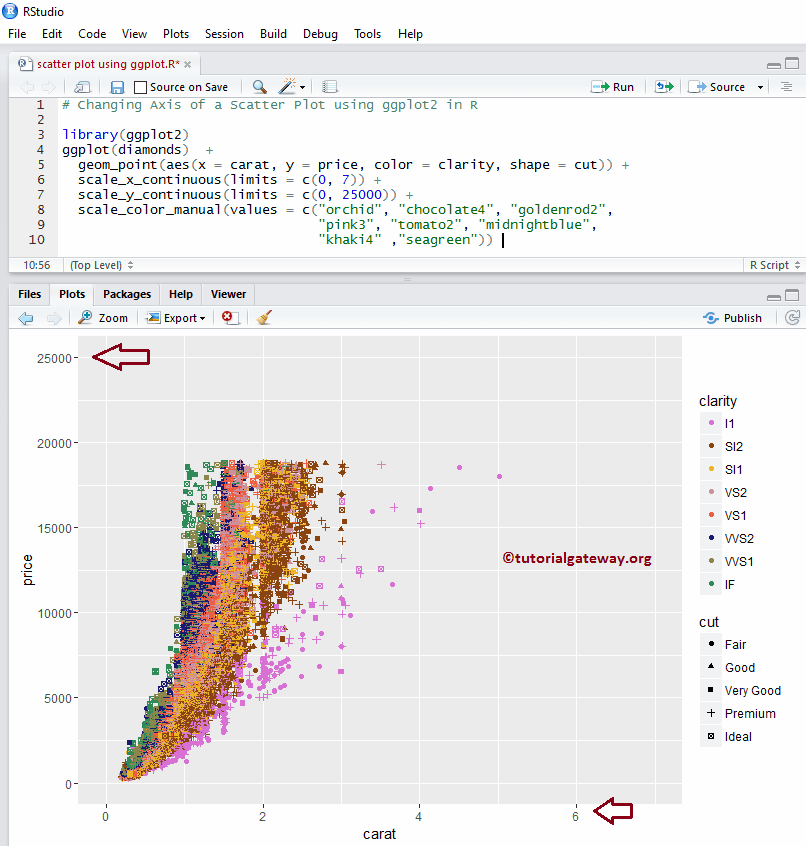Click the Publish button

tap(733, 318)
